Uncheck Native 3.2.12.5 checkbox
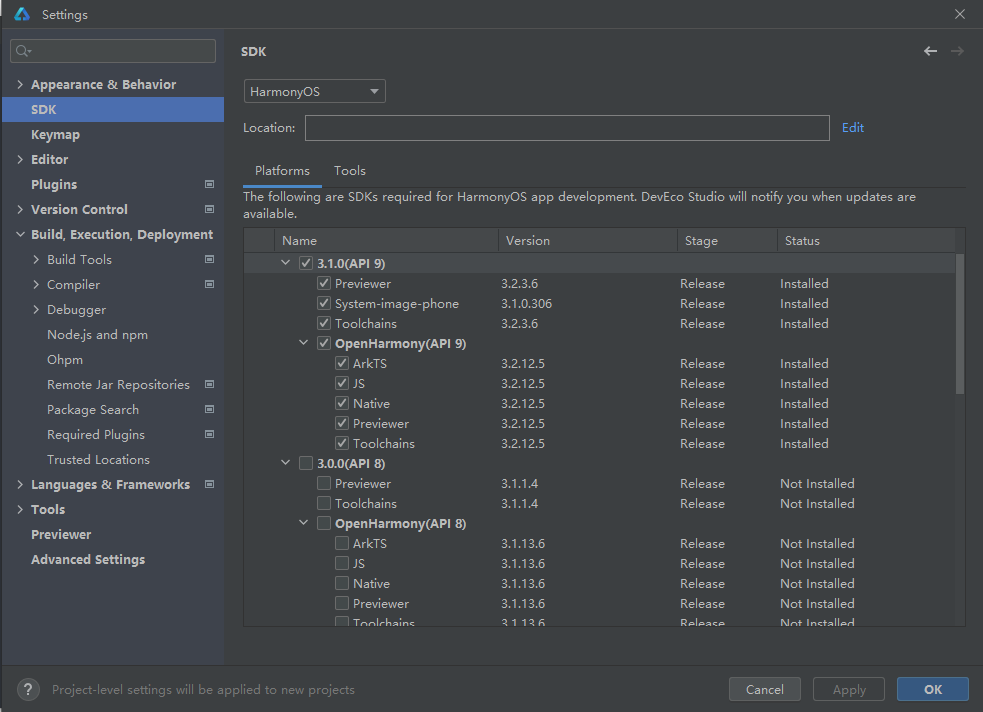This screenshot has height=712, width=983. (x=342, y=404)
